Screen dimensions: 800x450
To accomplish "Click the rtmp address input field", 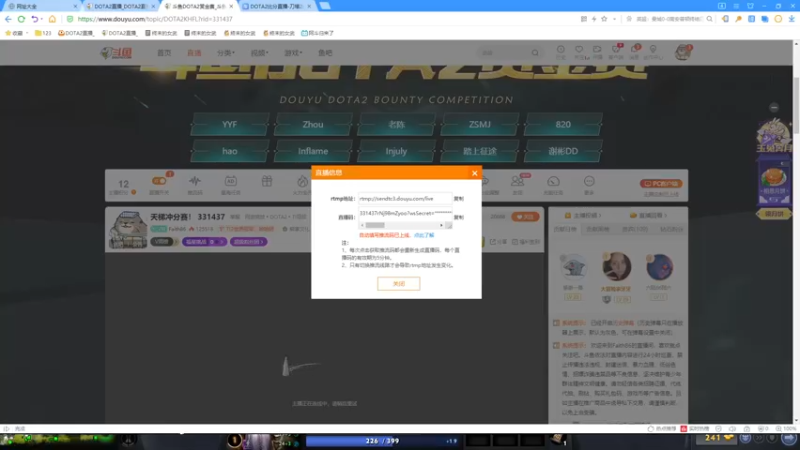I will point(405,198).
